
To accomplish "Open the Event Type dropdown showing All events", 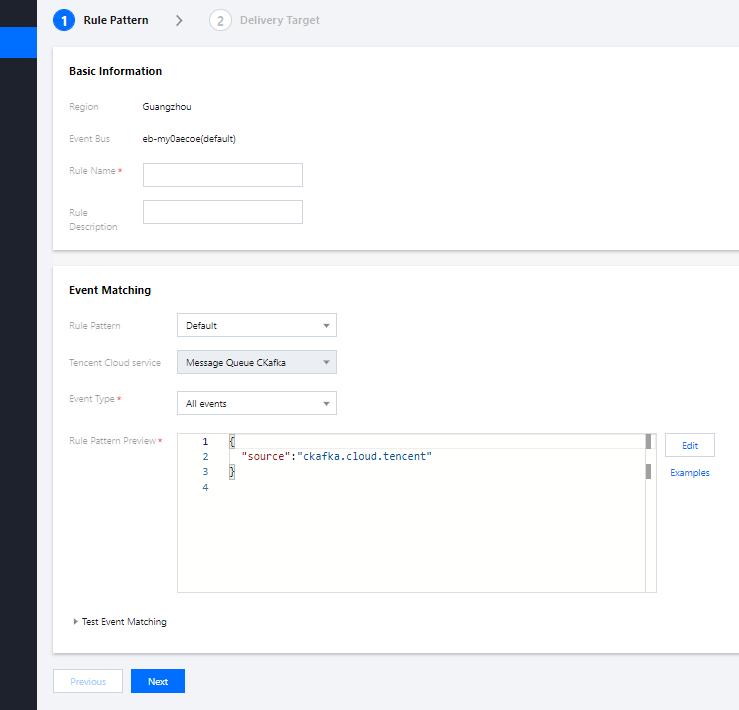I will (x=256, y=403).
